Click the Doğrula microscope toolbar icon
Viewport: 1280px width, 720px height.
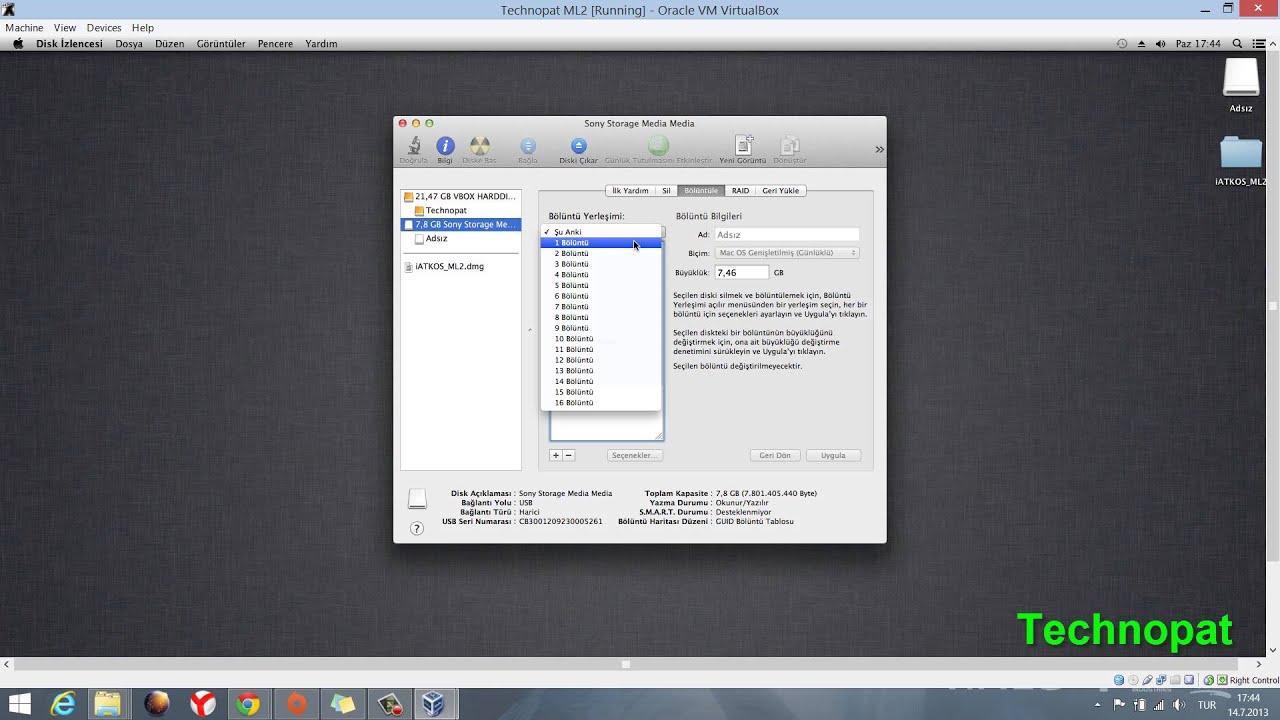[x=413, y=147]
